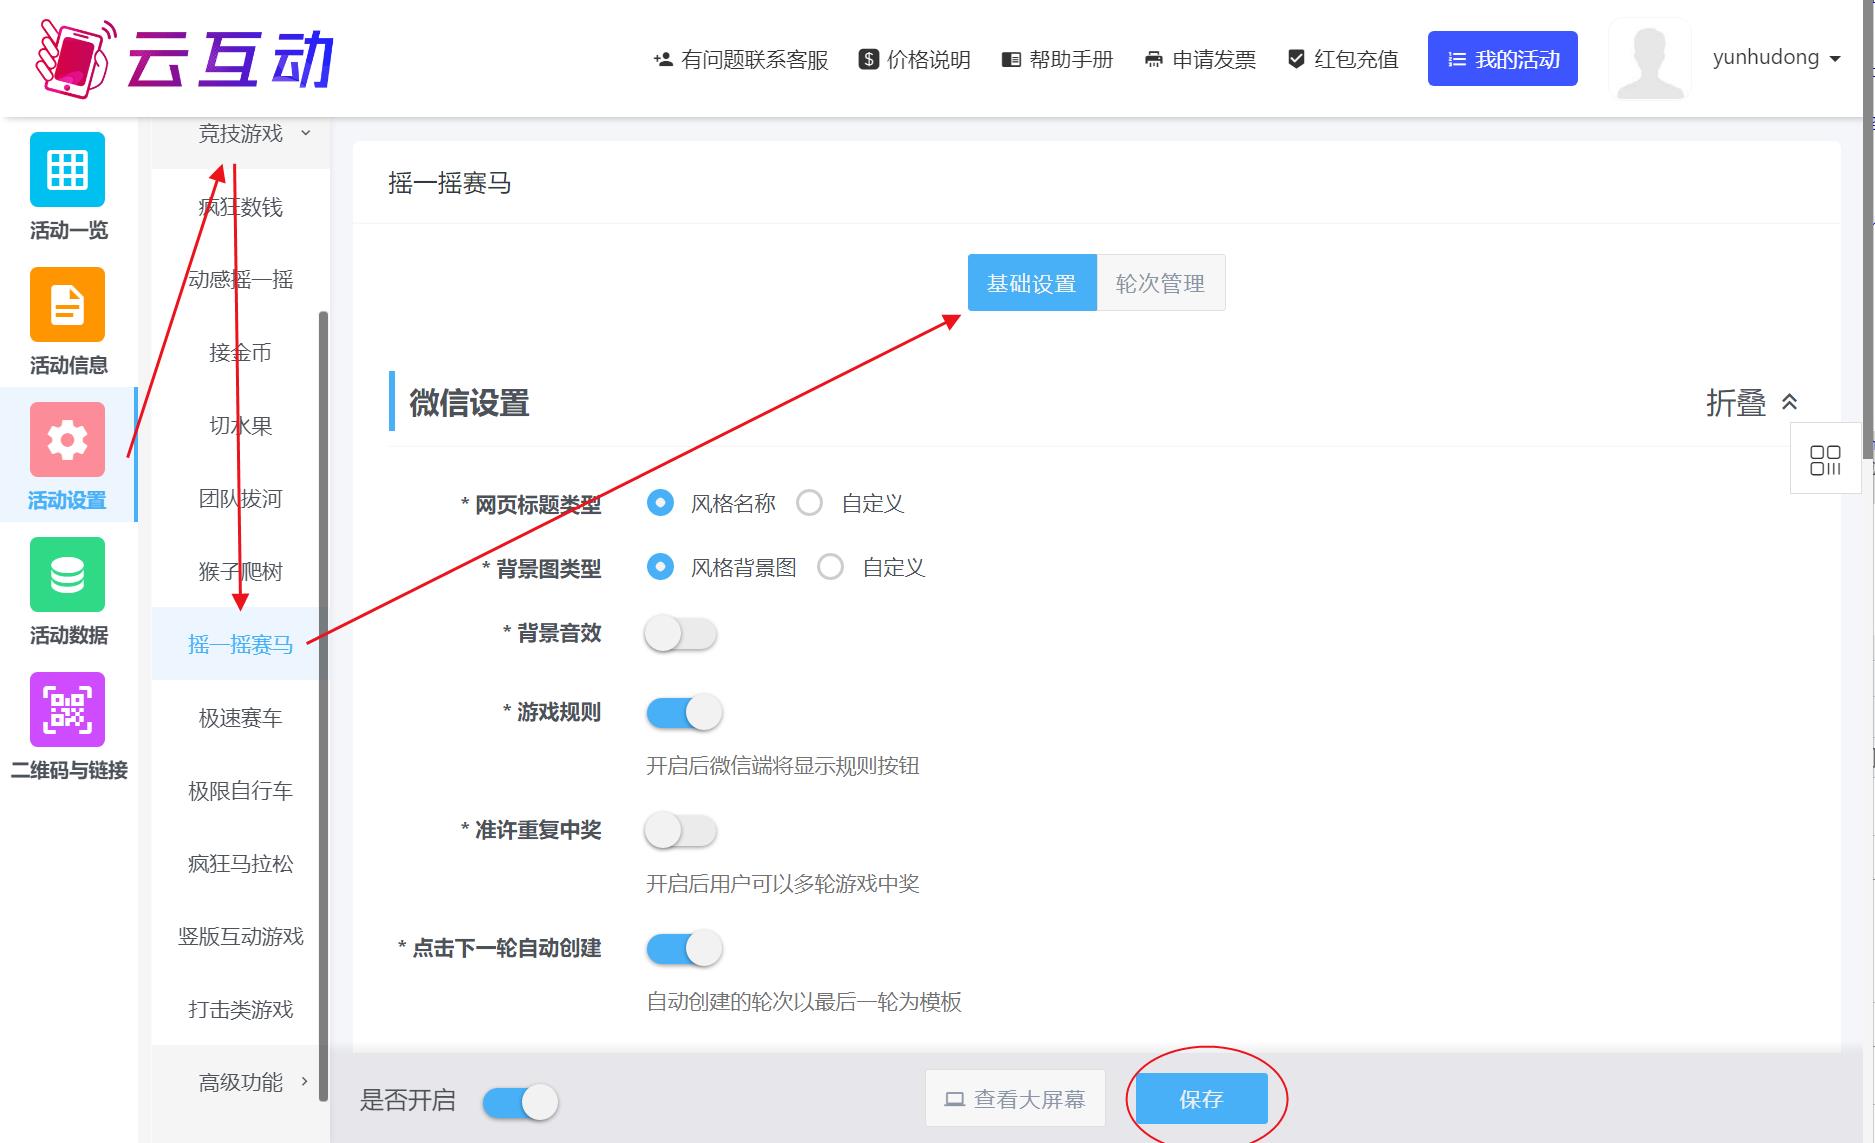Select 自定义 radio for 背景图类型
Image resolution: width=1875 pixels, height=1143 pixels.
[830, 567]
